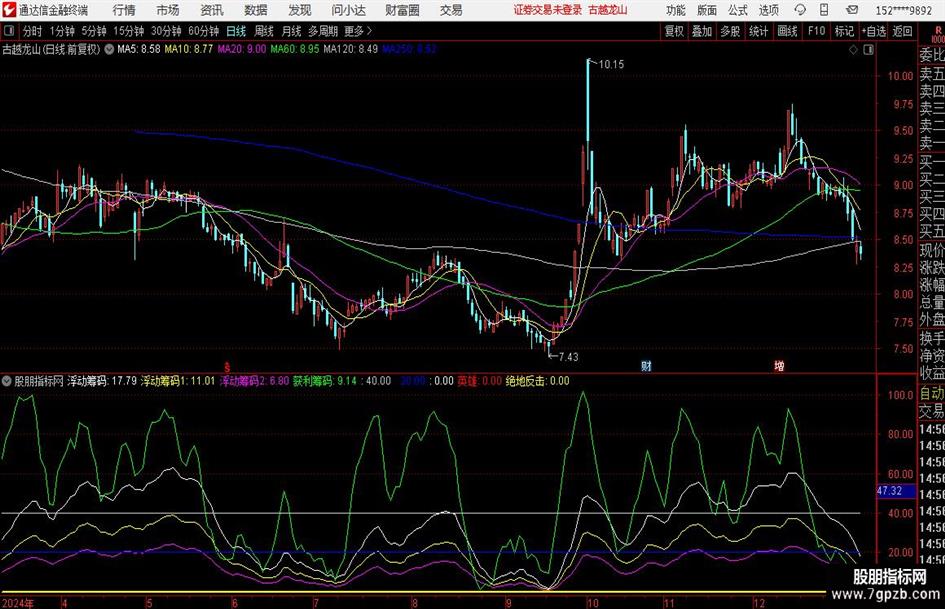Click the gear icon beside 古越龙山 title
Viewport: 945px width, 609px height.
coord(108,48)
